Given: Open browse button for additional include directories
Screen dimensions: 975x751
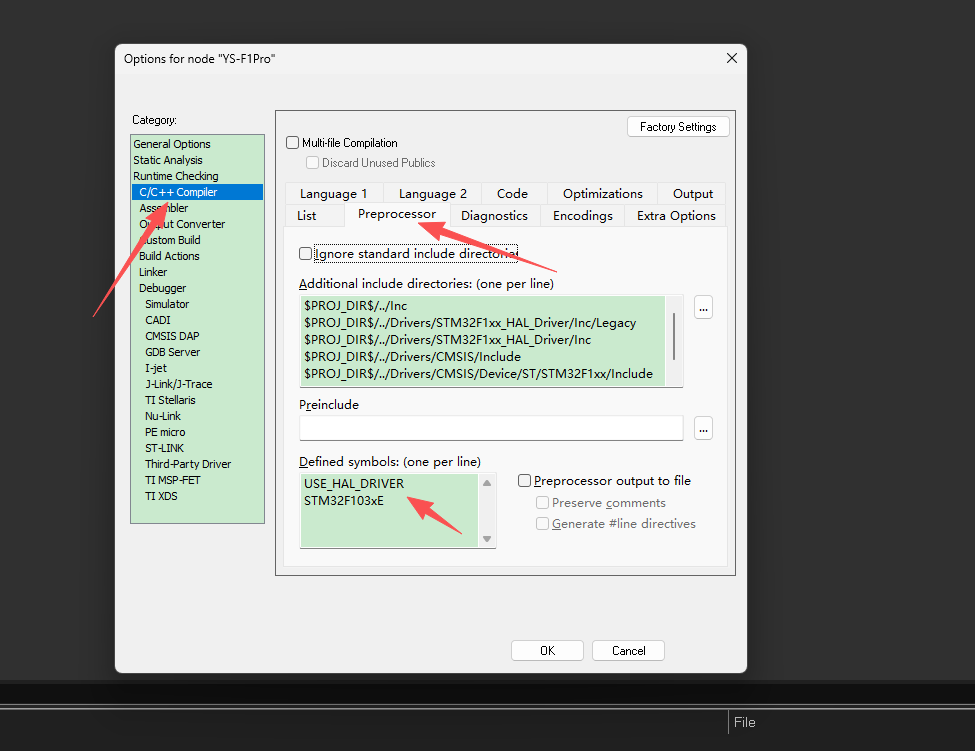Looking at the screenshot, I should pos(703,308).
